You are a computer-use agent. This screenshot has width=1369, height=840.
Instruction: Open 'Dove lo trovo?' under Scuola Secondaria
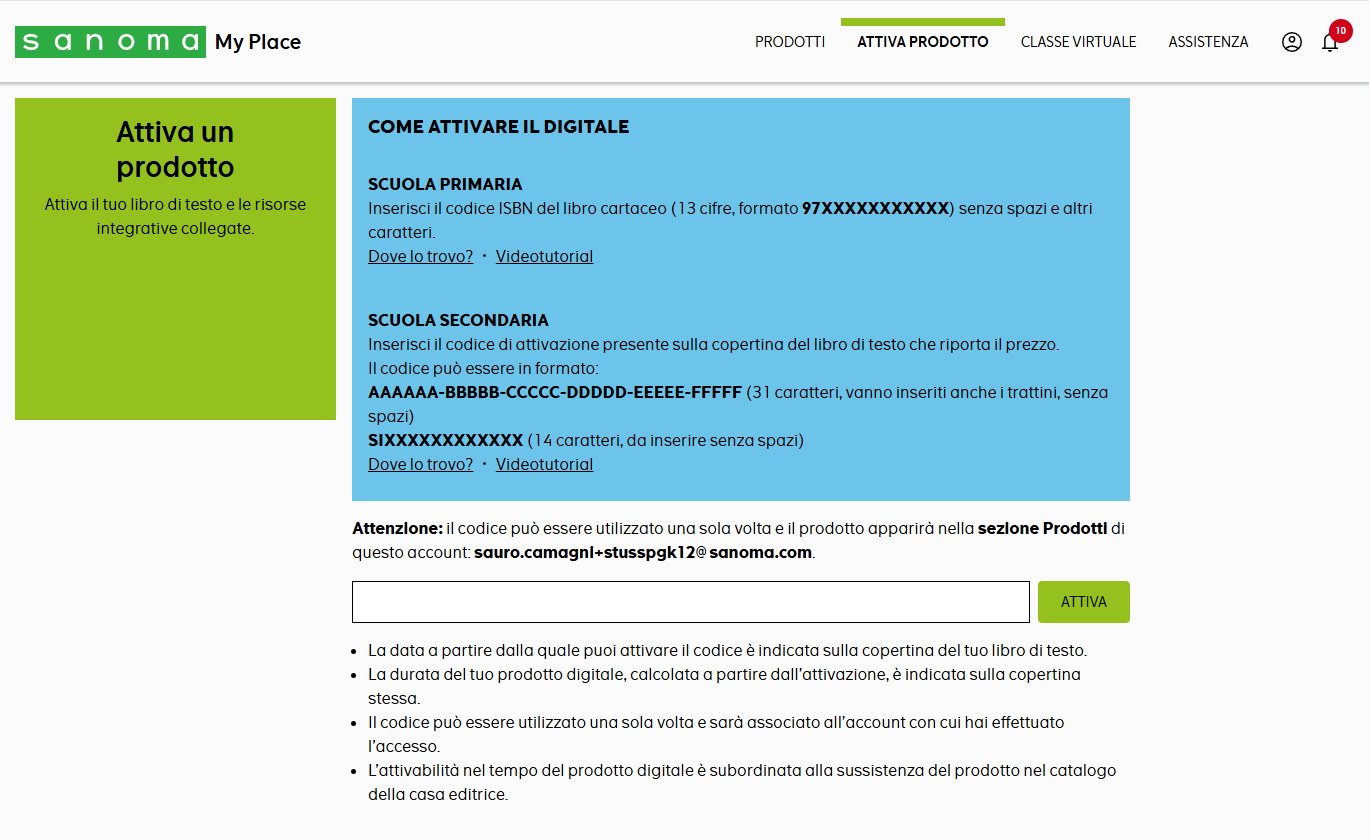click(x=420, y=464)
